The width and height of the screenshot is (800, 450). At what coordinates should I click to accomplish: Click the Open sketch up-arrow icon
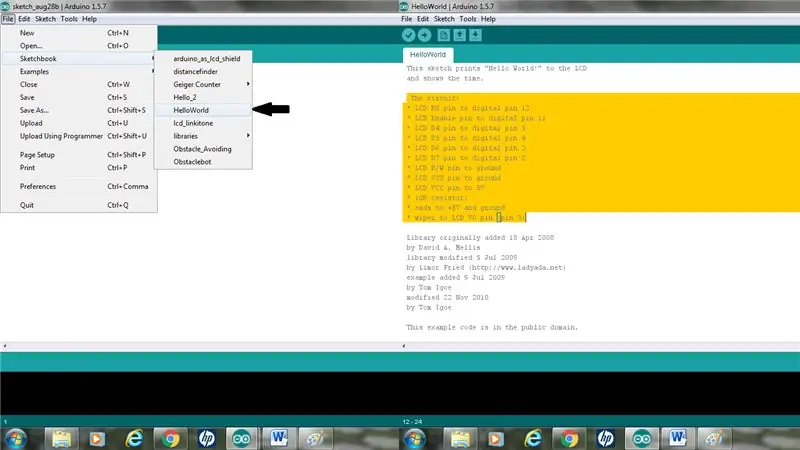460,35
